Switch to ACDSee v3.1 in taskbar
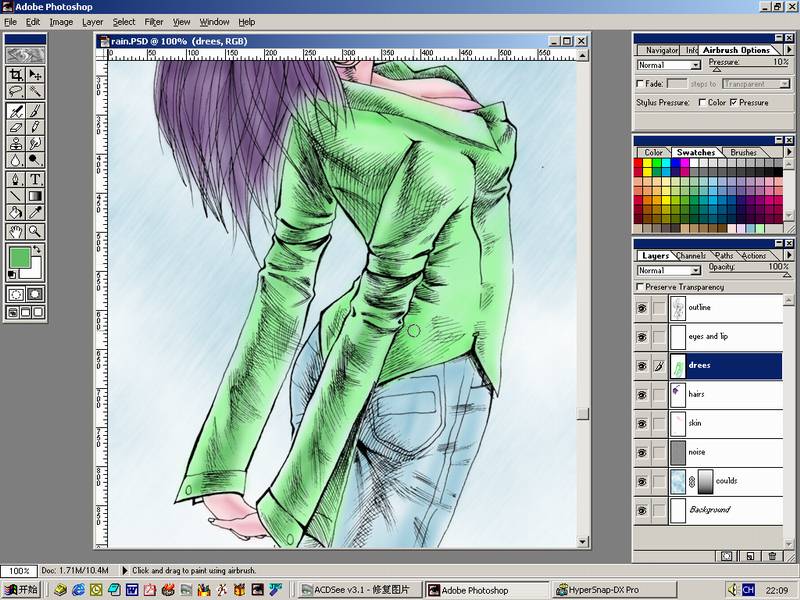 point(360,590)
